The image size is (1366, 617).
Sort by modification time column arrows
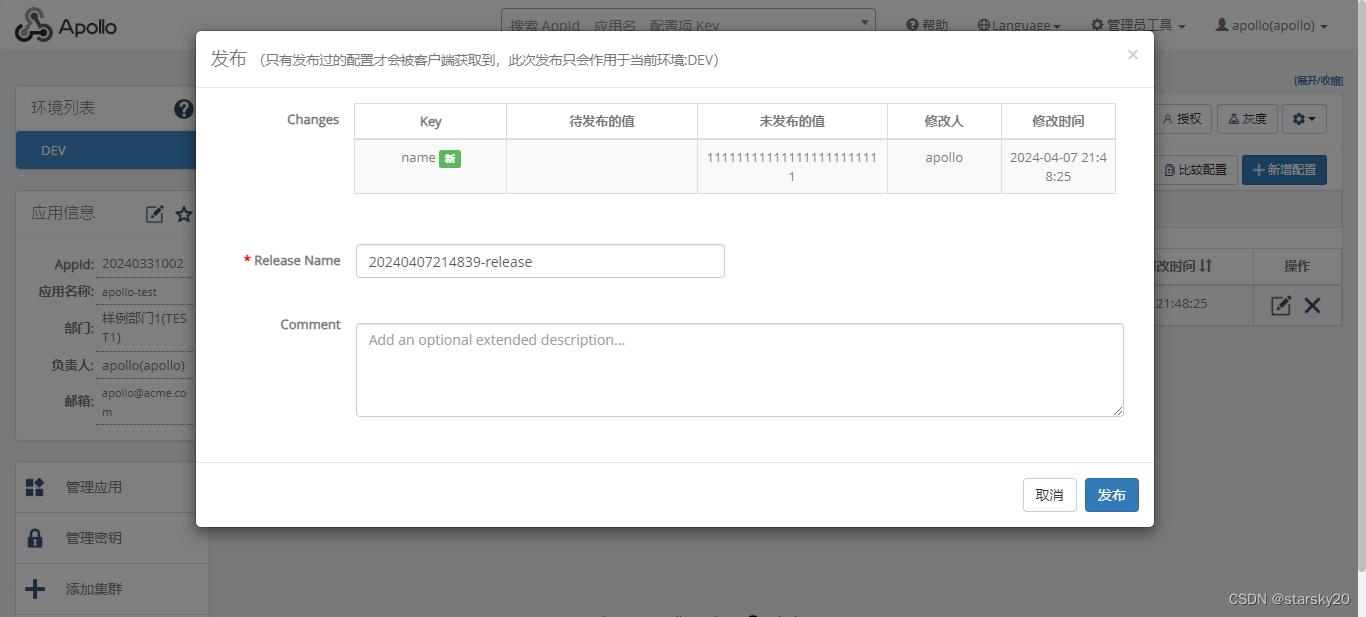pyautogui.click(x=1205, y=266)
